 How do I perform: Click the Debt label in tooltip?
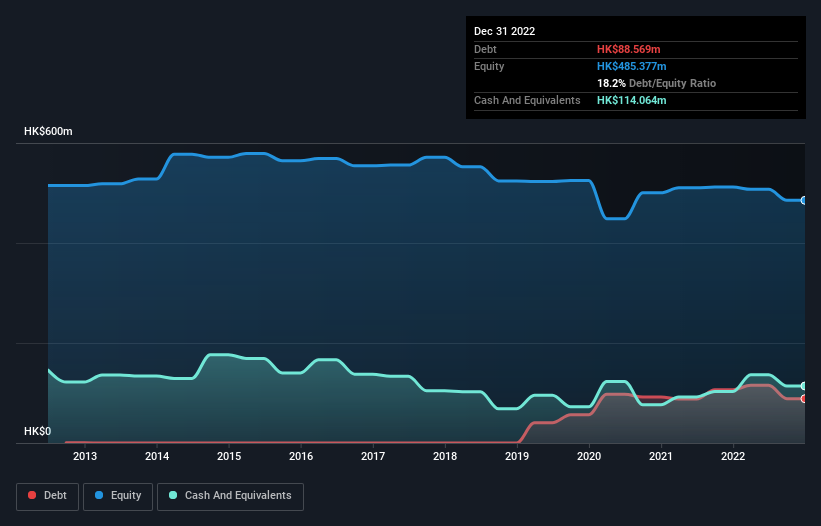pos(485,49)
